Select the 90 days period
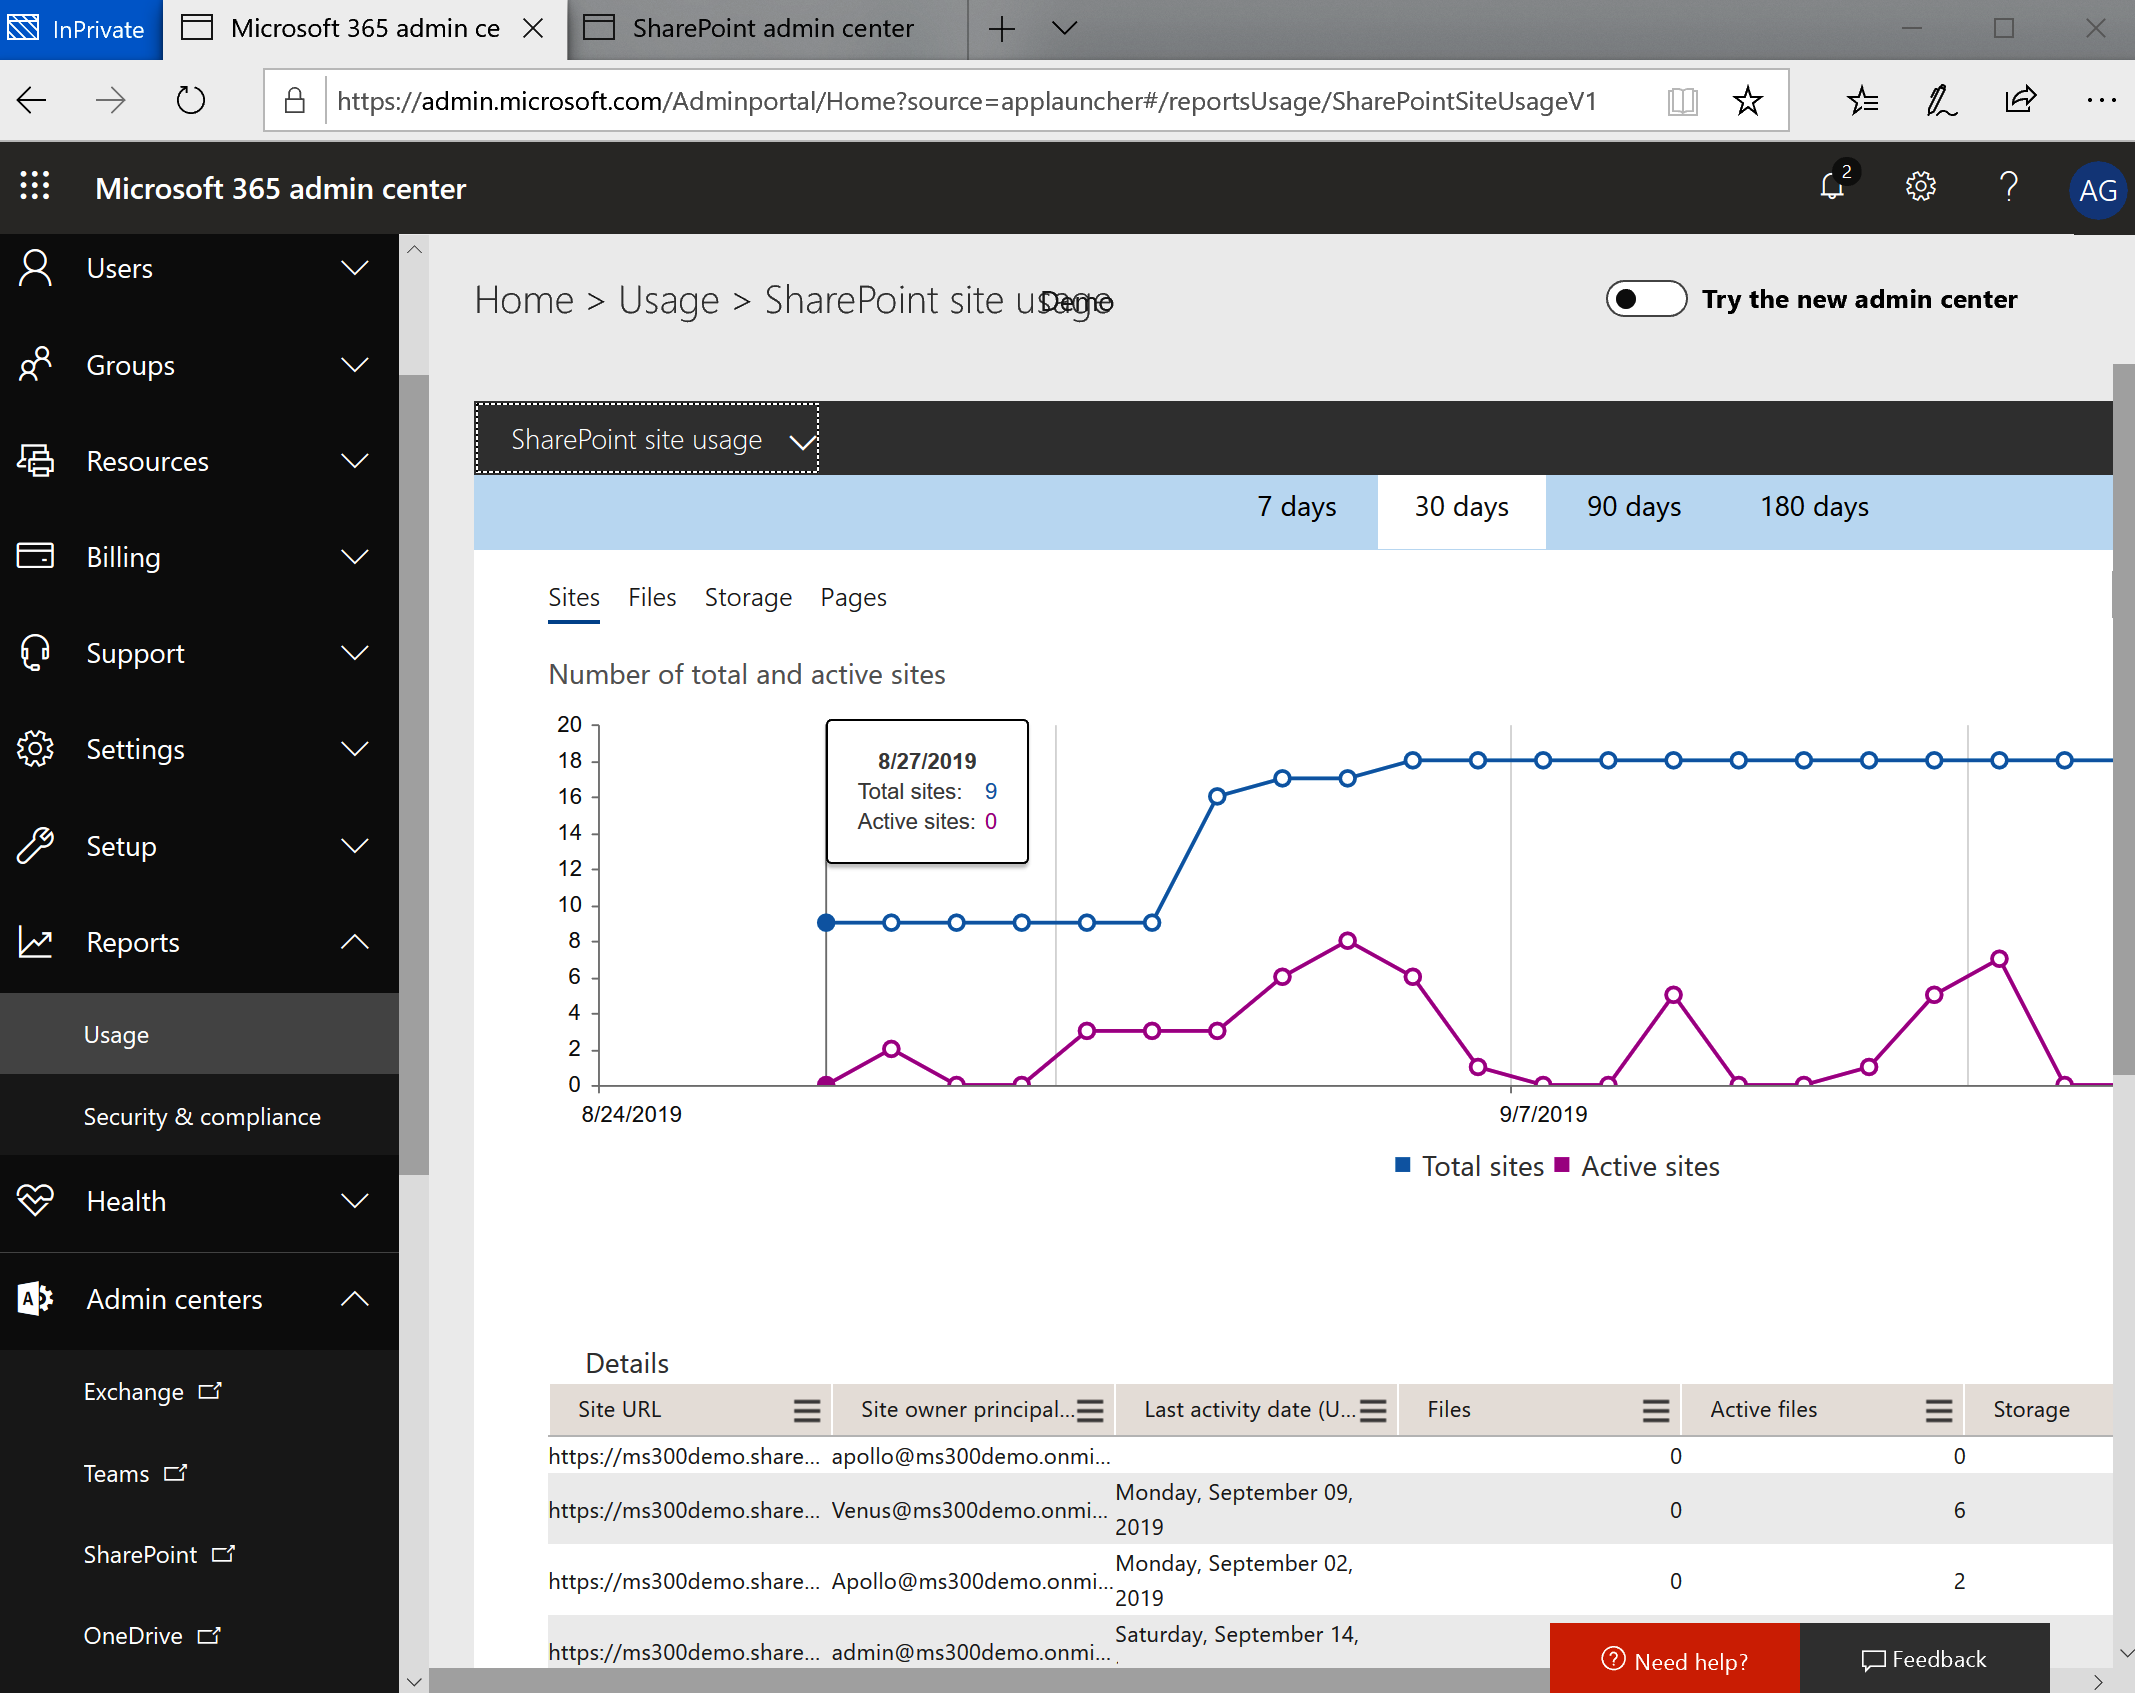 pyautogui.click(x=1633, y=507)
